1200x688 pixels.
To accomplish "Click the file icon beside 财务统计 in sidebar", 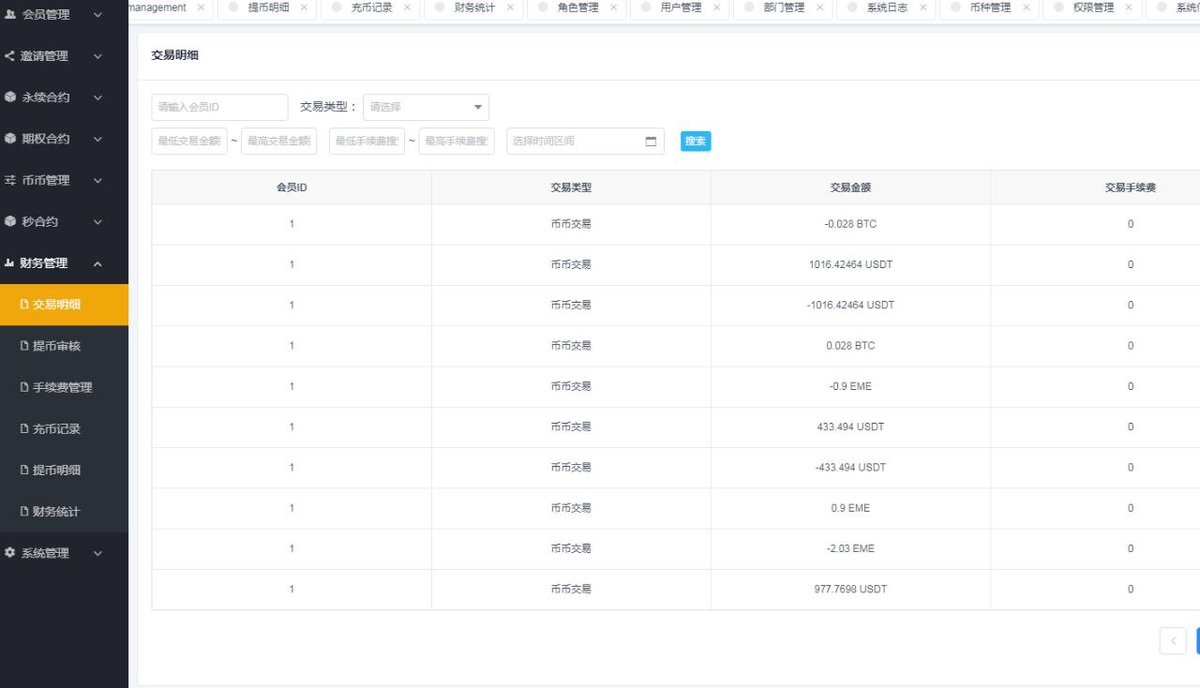I will [25, 512].
